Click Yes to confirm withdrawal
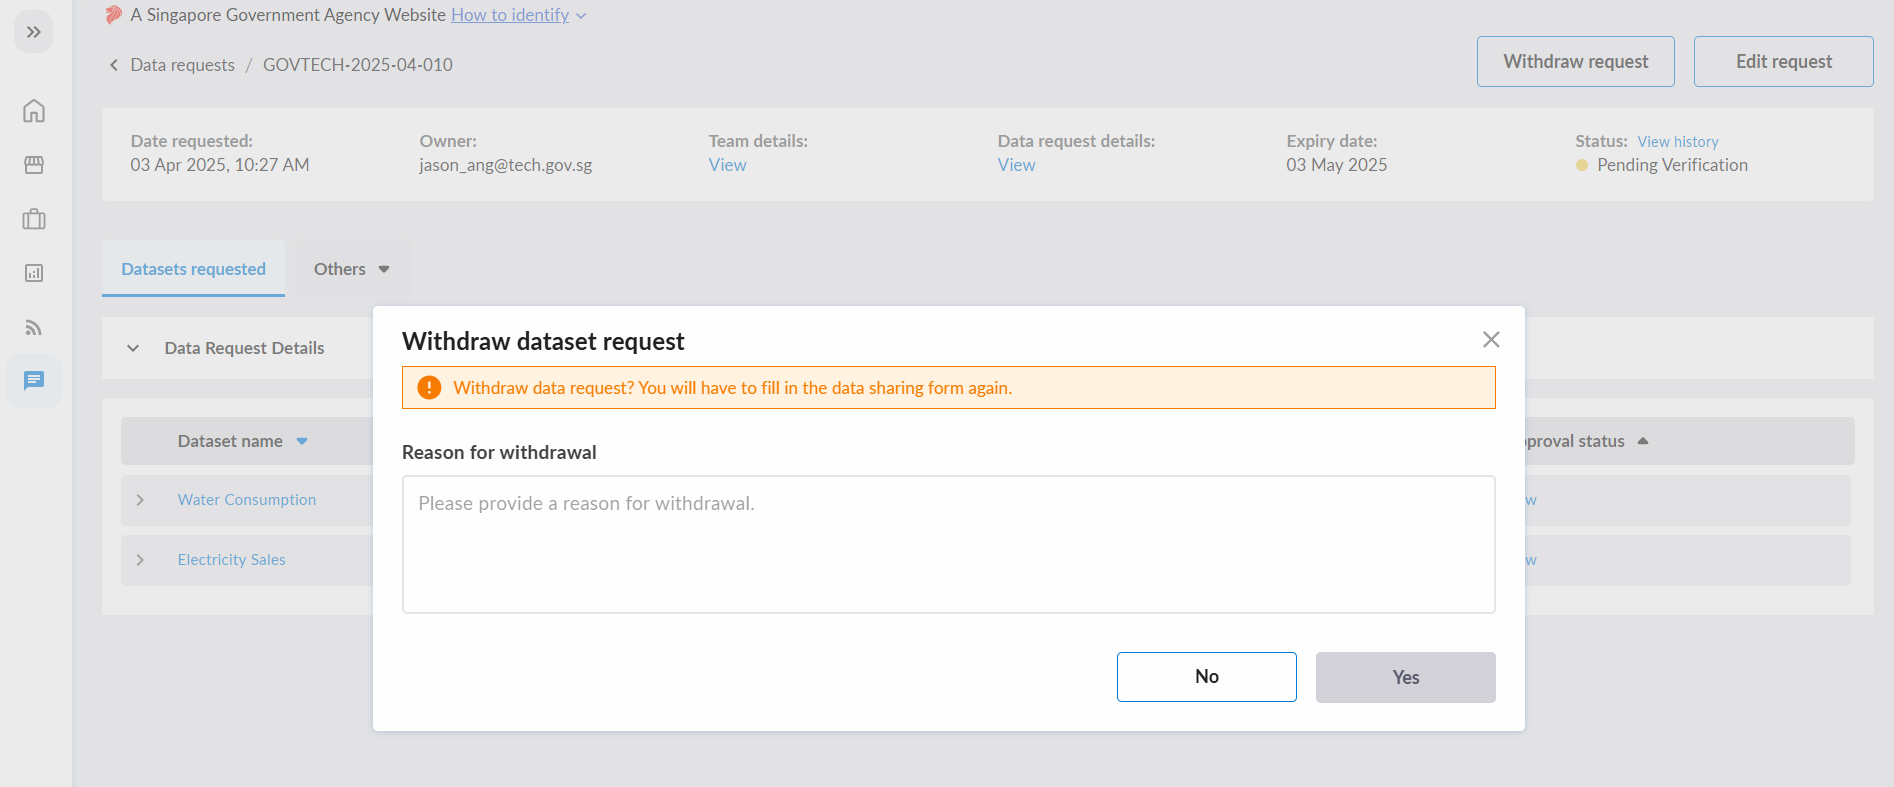Image resolution: width=1894 pixels, height=787 pixels. [x=1406, y=677]
